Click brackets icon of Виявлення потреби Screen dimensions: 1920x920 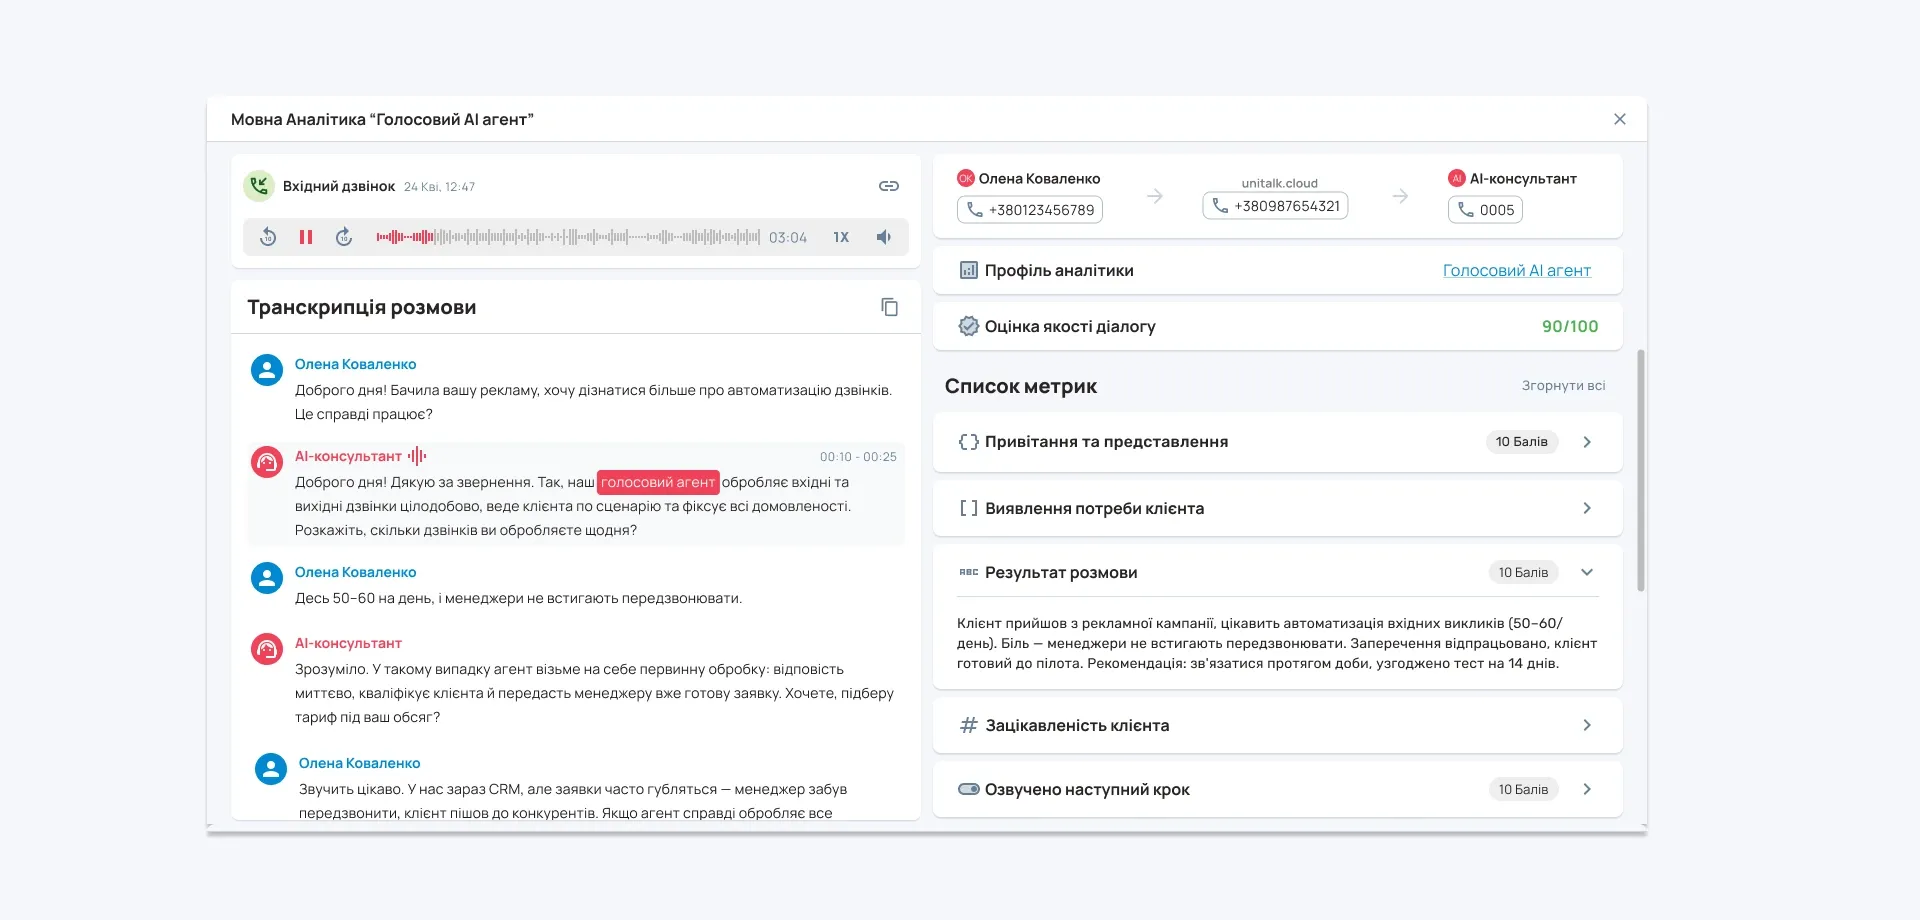coord(968,508)
